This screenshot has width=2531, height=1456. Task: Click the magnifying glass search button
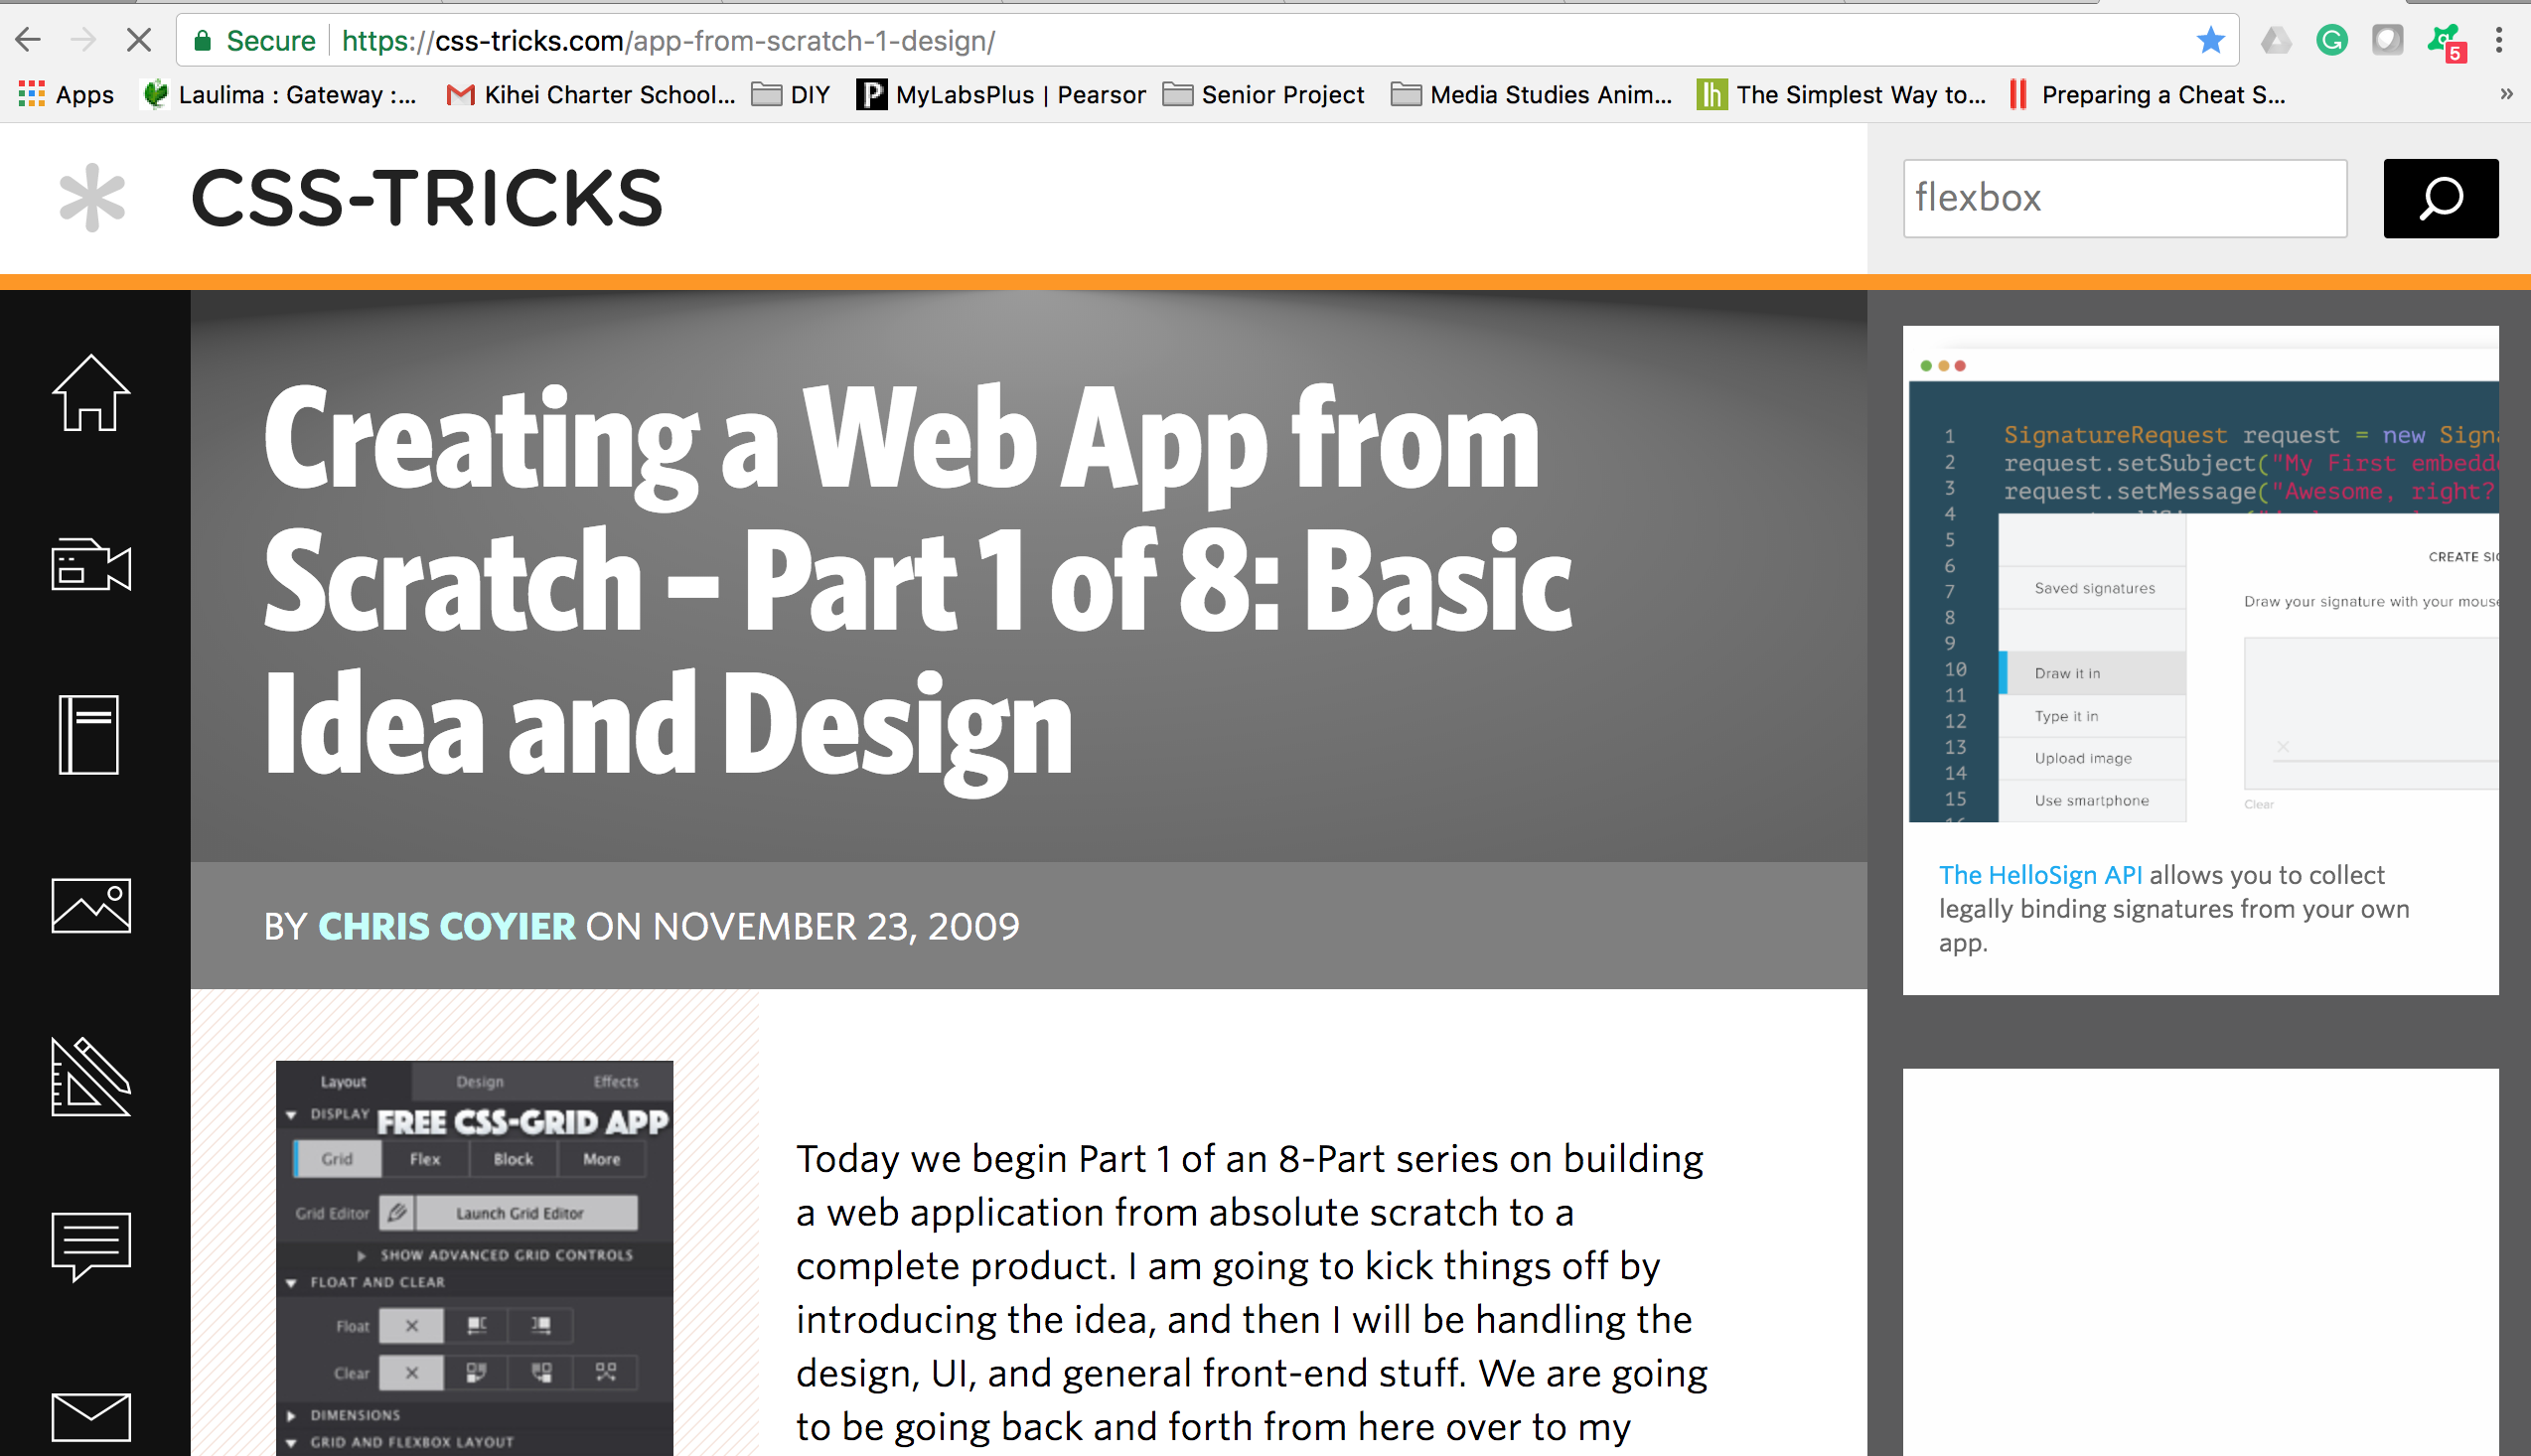pos(2440,198)
